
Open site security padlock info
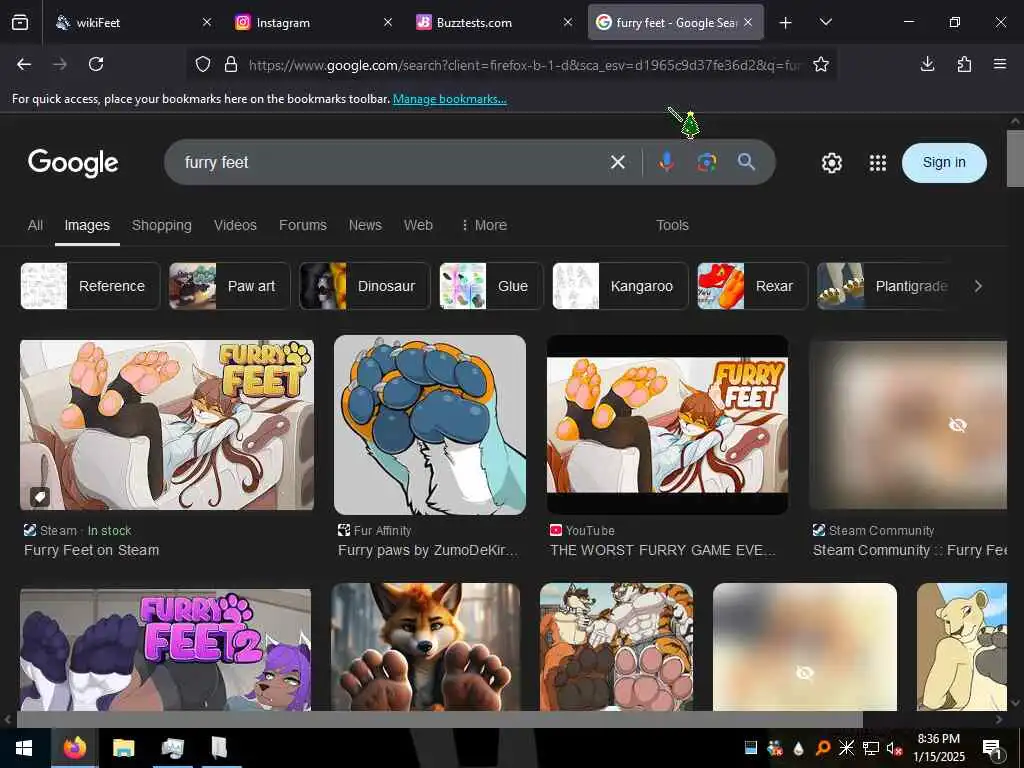click(x=231, y=64)
